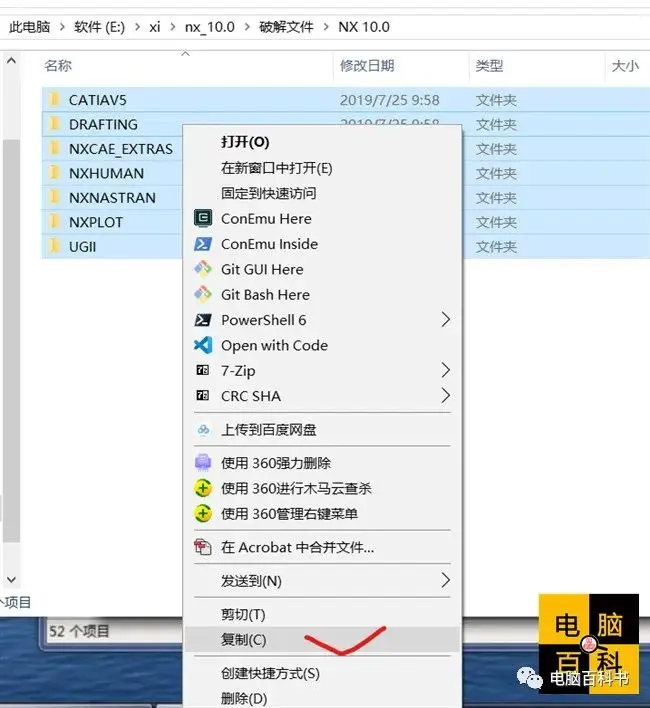Click CATIAV5 date 2019/7/25 9:58

click(x=390, y=100)
